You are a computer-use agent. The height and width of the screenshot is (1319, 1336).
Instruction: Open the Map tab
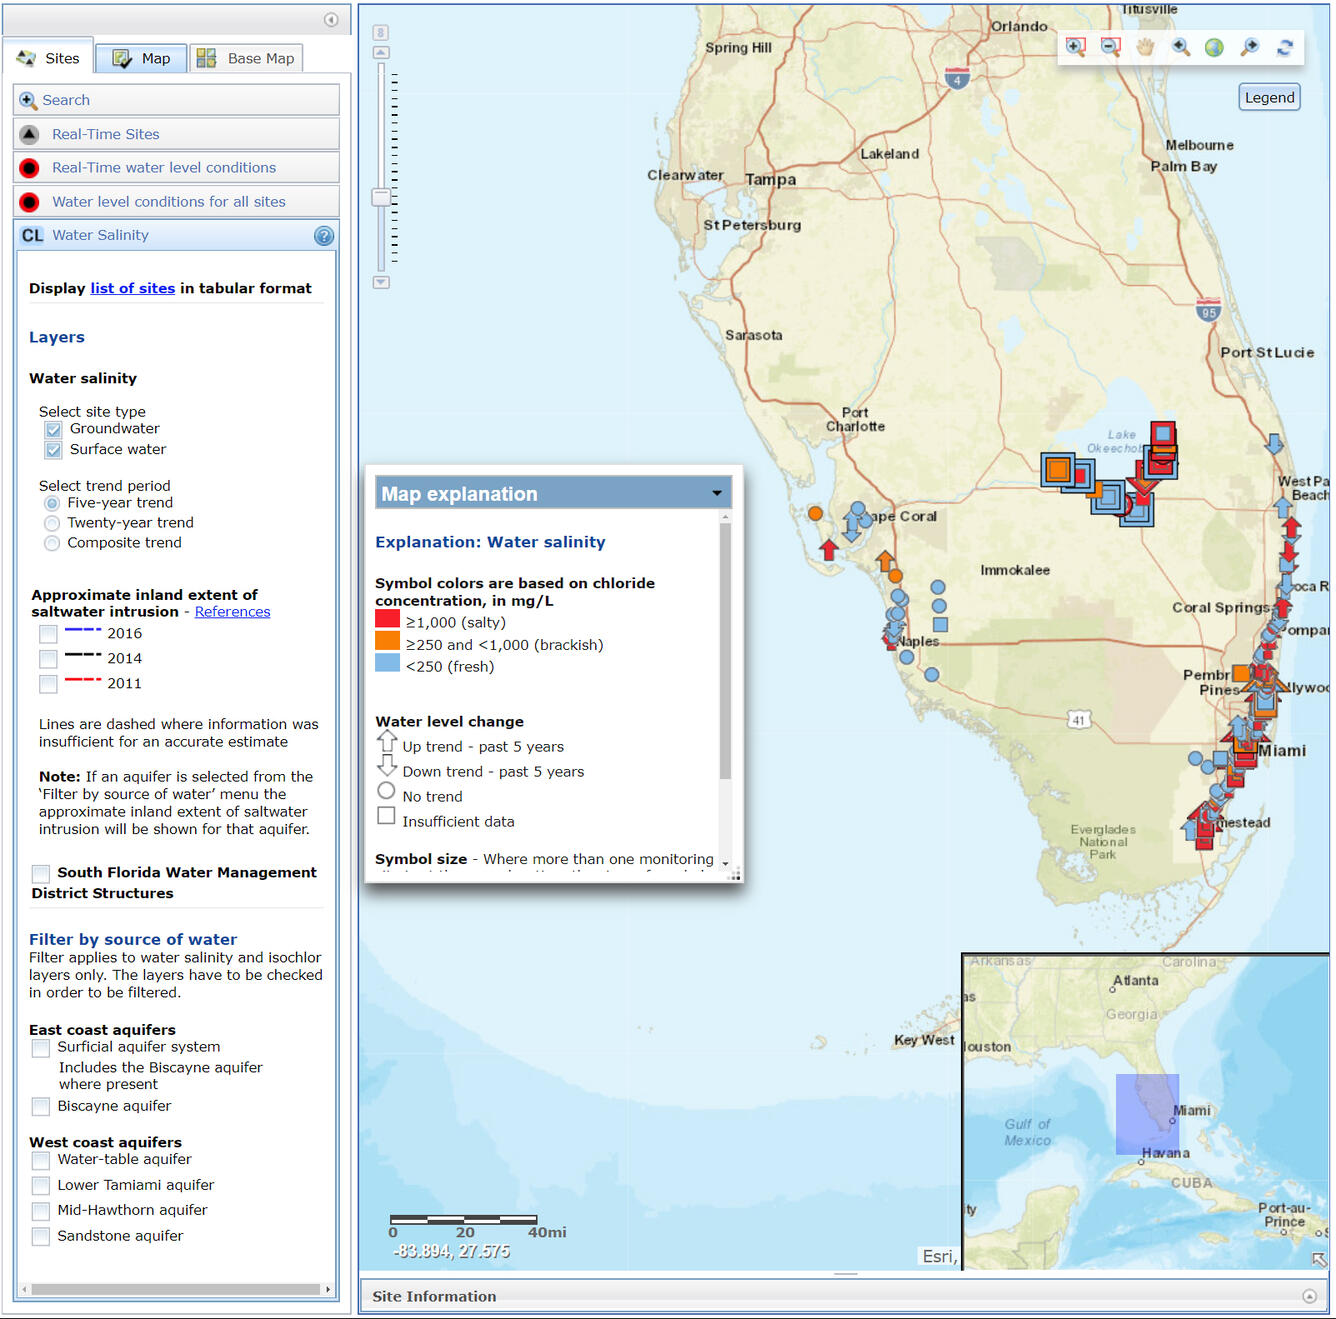[x=140, y=57]
